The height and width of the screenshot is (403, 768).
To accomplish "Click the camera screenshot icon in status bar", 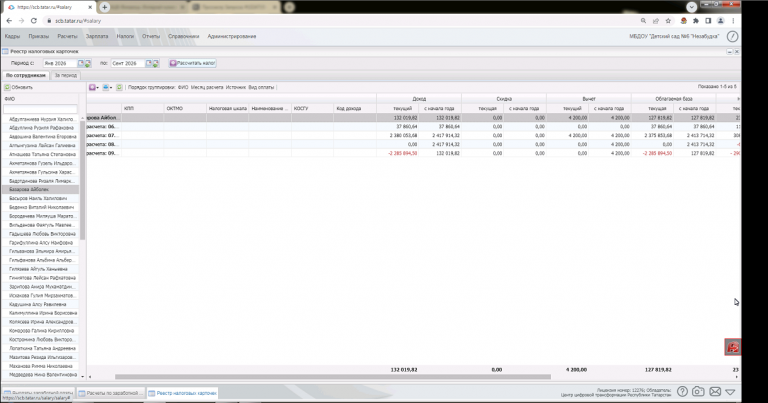I will tap(698, 391).
